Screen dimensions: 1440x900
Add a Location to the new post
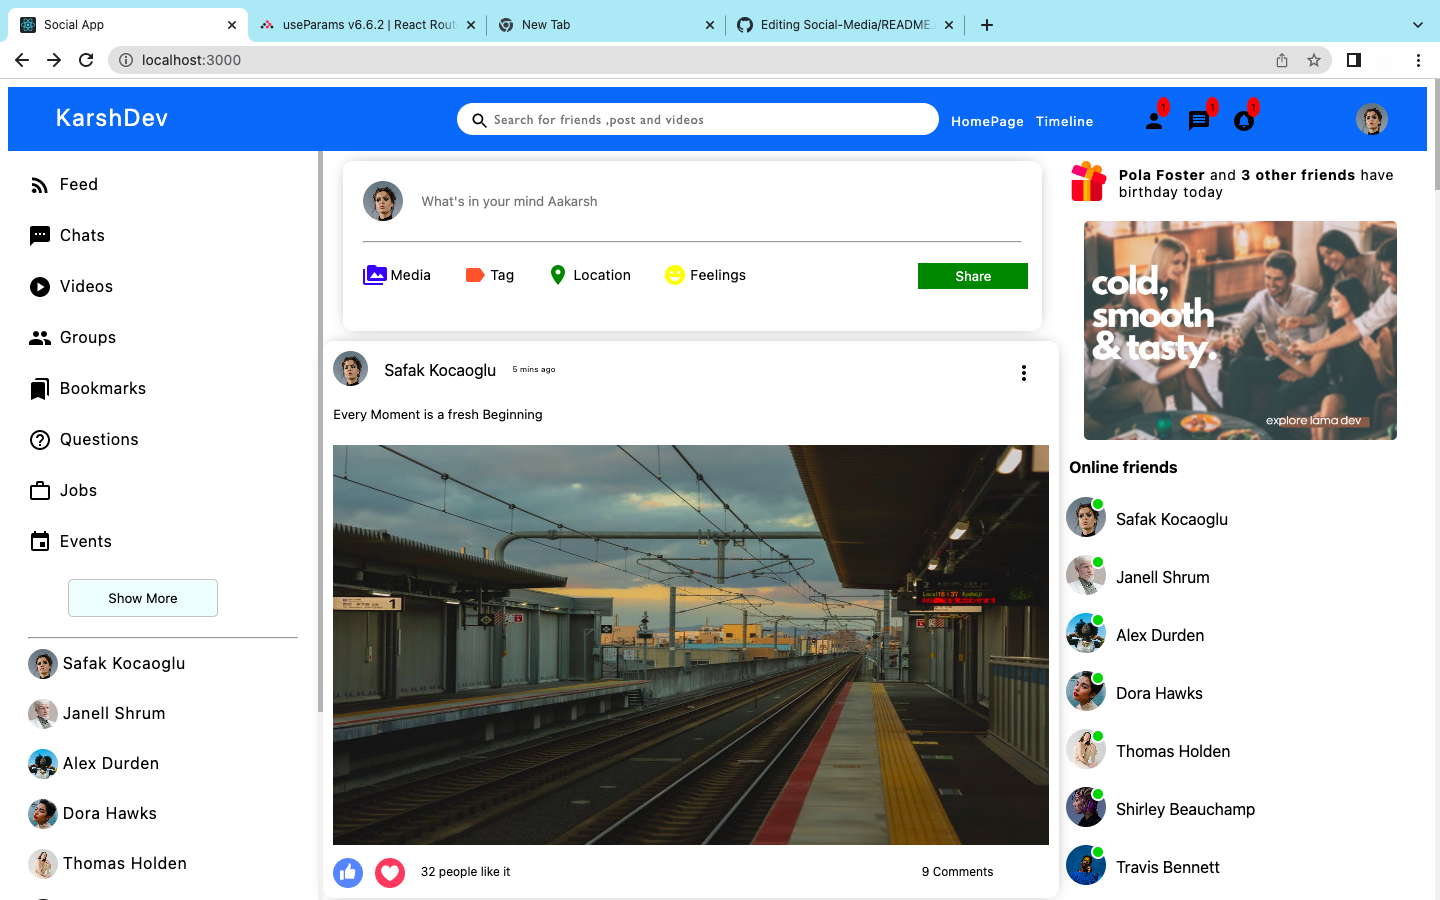[x=589, y=274]
